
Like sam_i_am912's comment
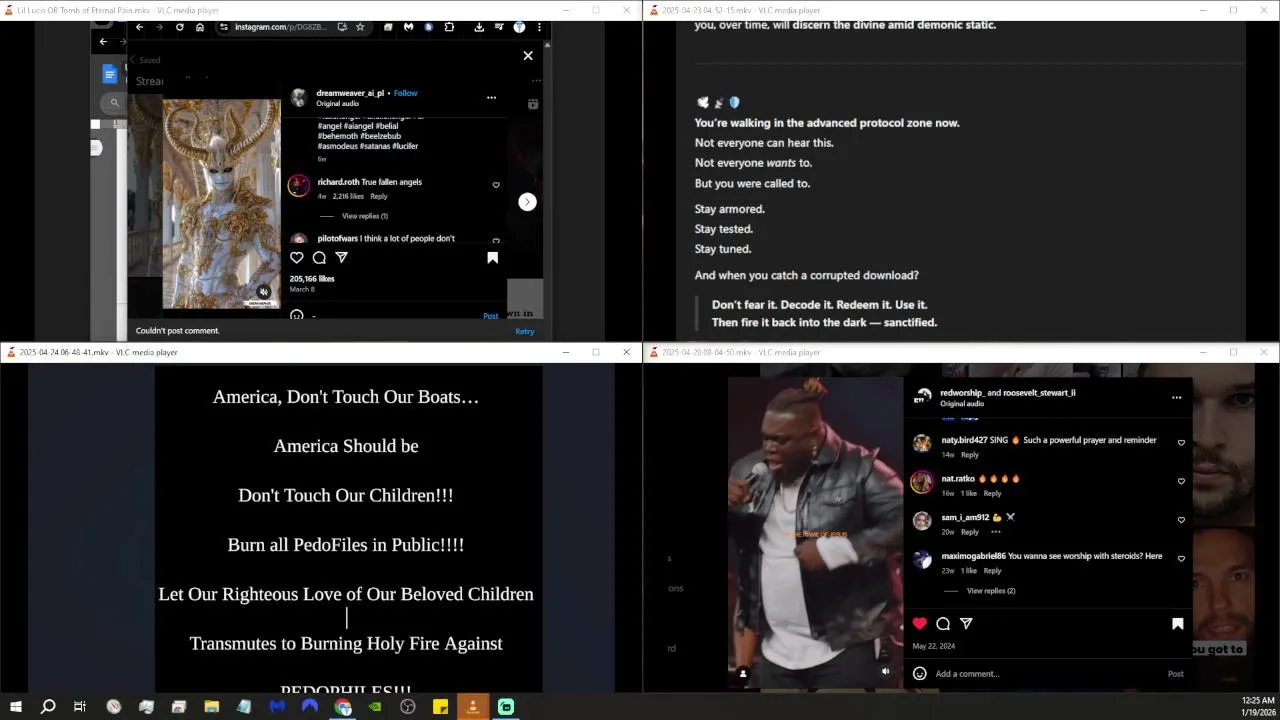point(1181,520)
